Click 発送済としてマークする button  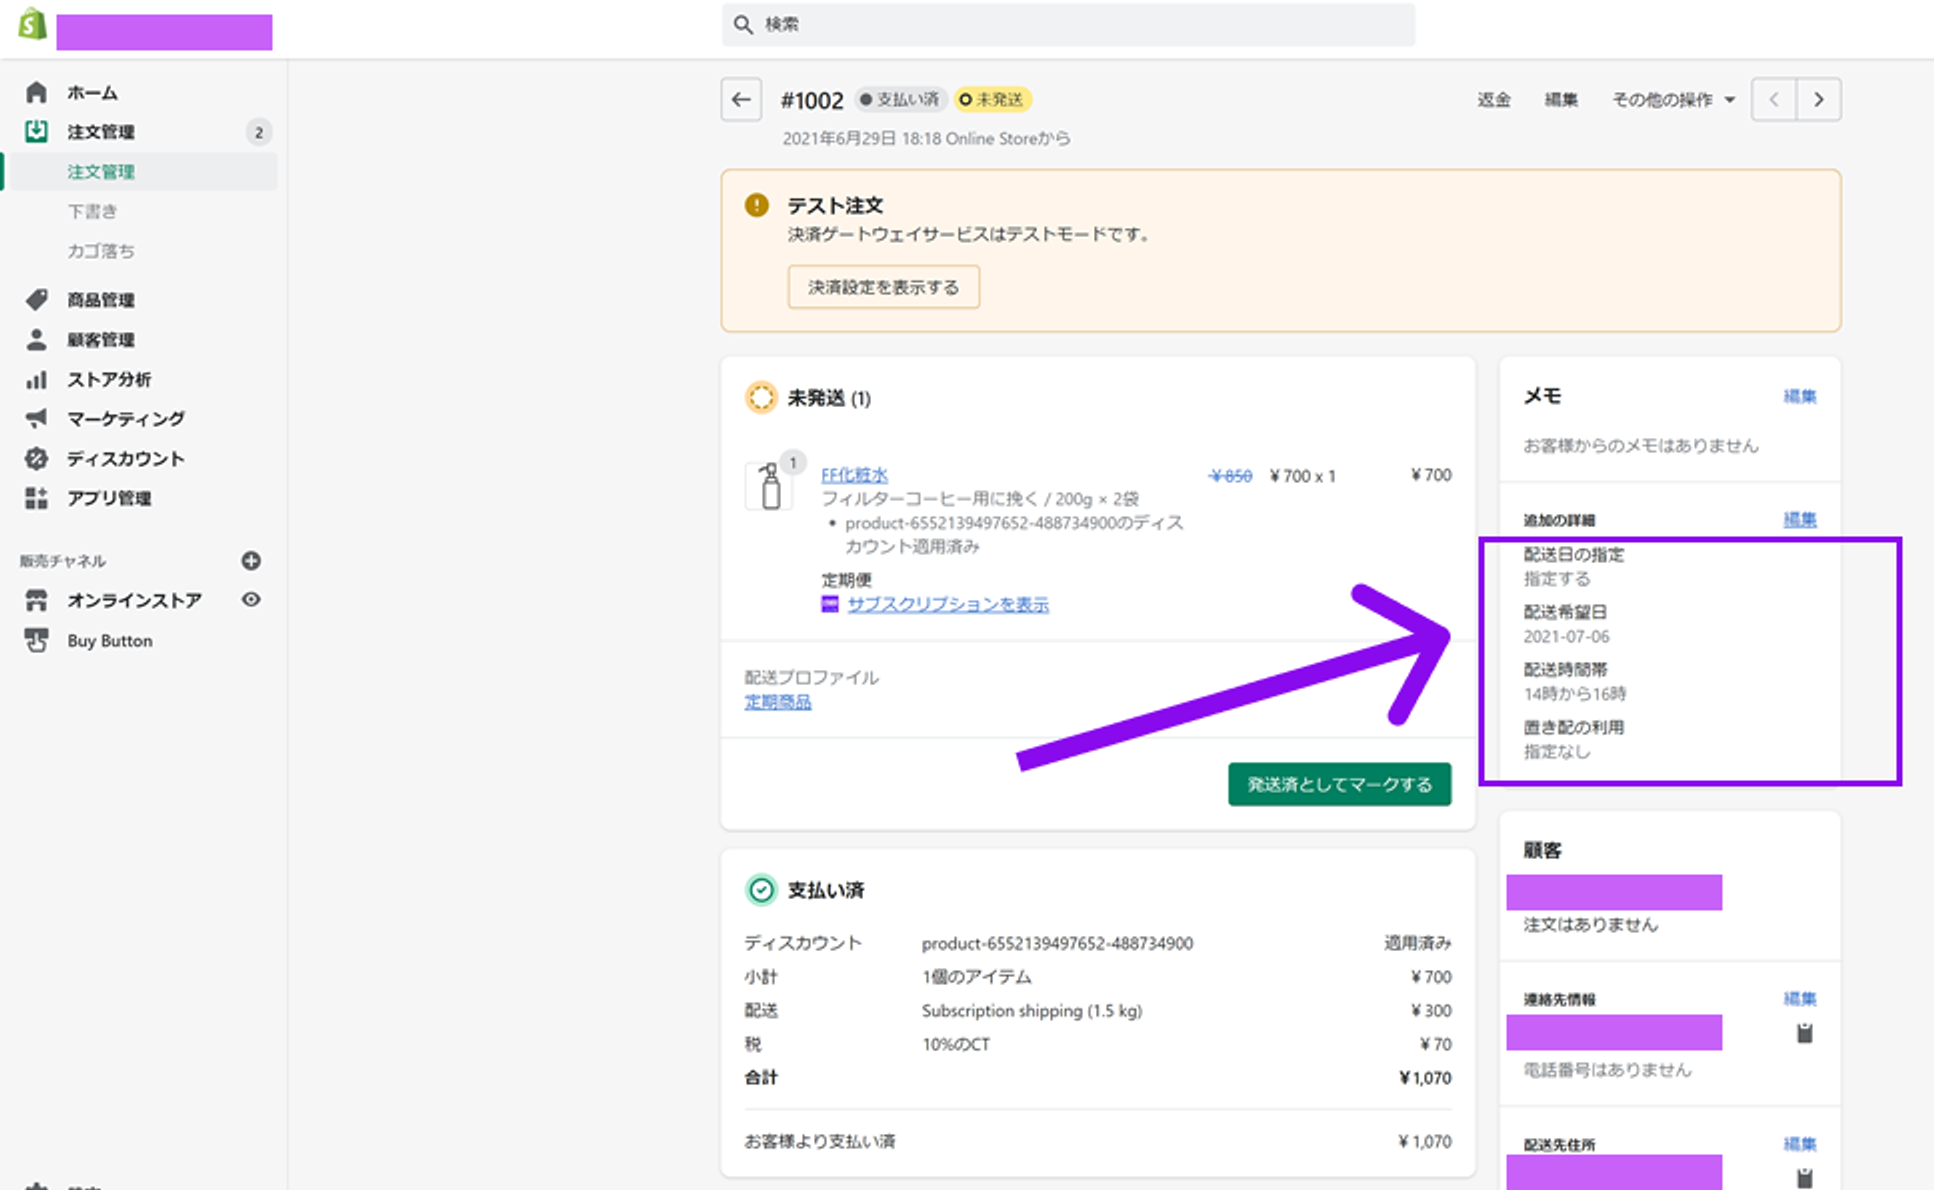[x=1339, y=785]
